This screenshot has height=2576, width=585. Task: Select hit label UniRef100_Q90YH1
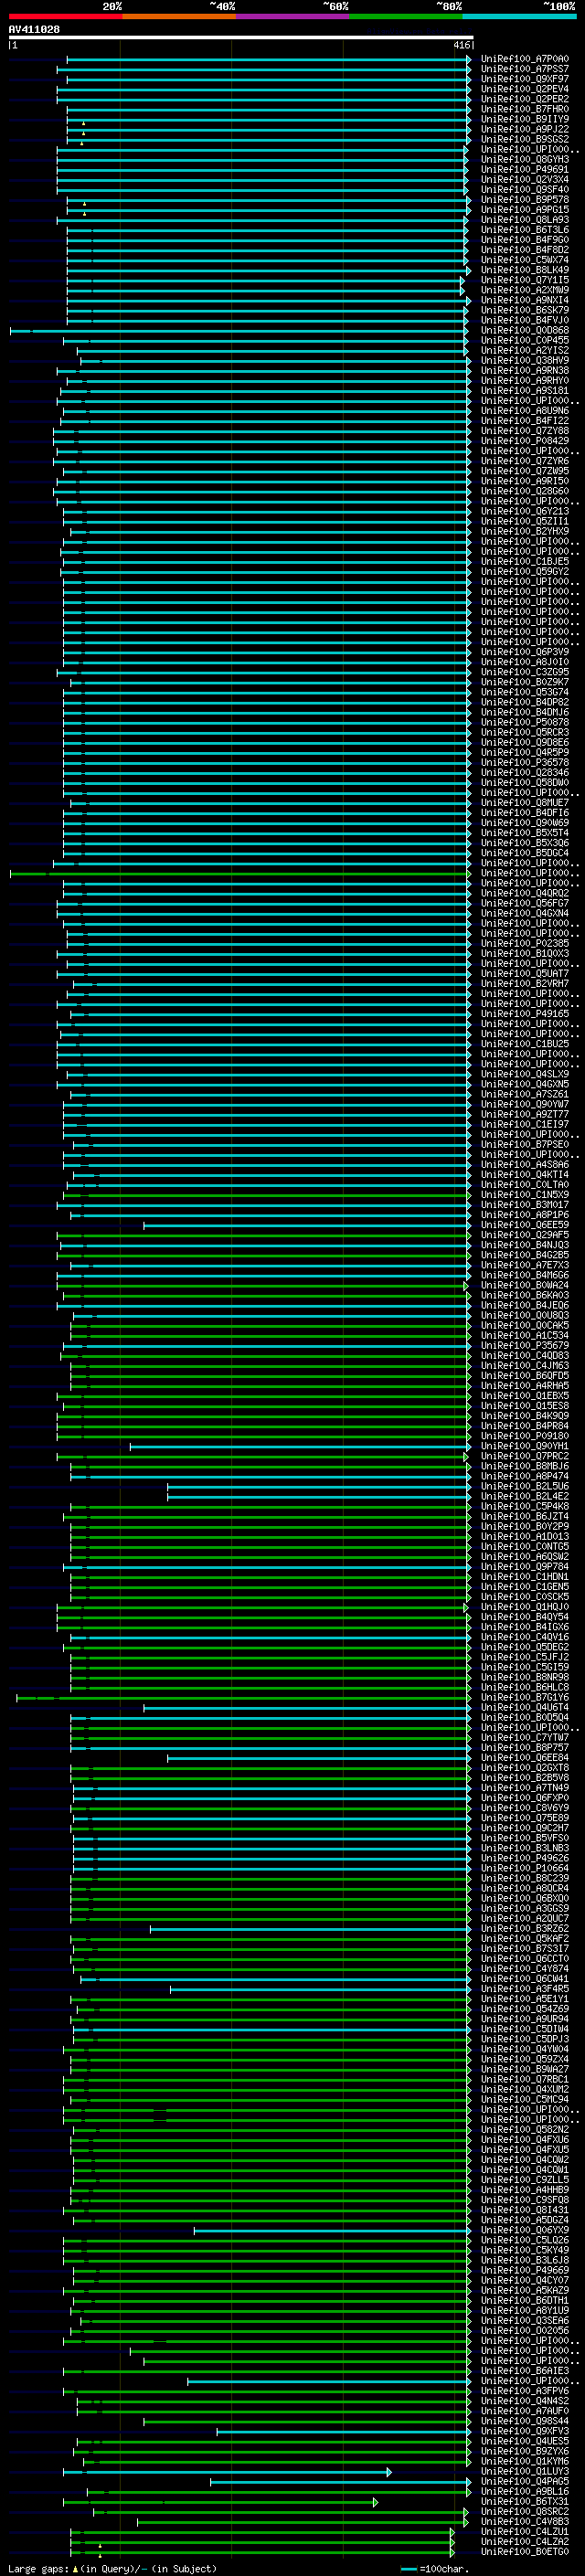tap(524, 1445)
